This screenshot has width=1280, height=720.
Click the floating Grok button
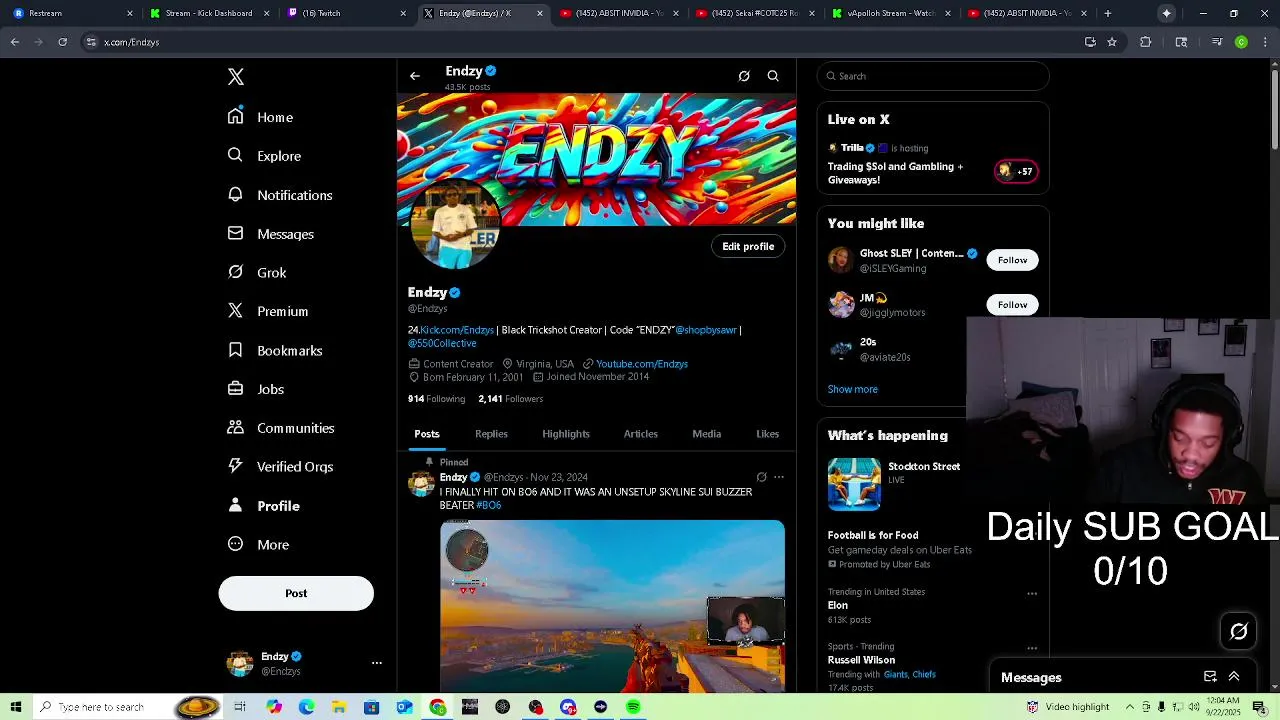coord(1239,631)
